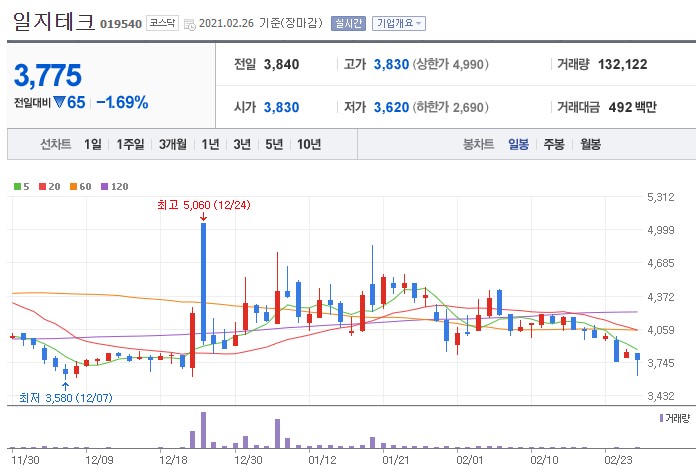The width and height of the screenshot is (696, 475).
Task: Click the purple 120-day moving average swatch
Action: (x=105, y=187)
